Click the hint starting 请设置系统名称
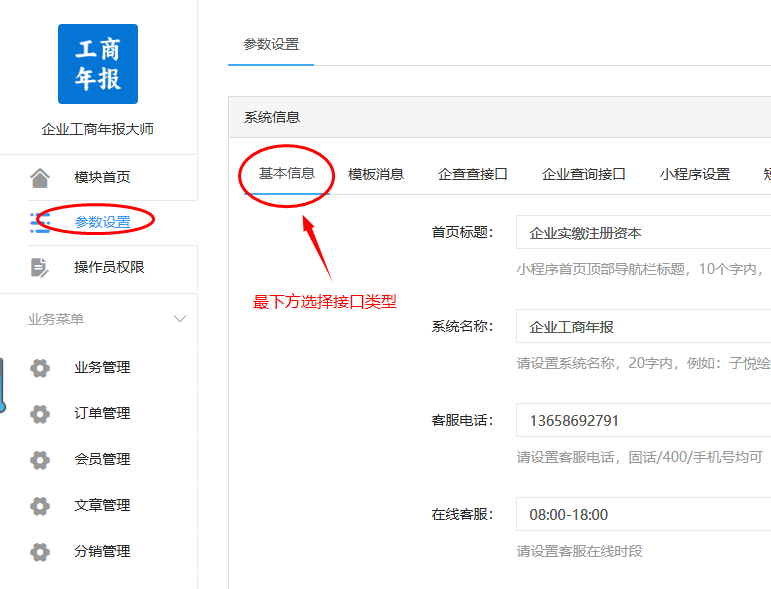The height and width of the screenshot is (589, 771). [643, 363]
